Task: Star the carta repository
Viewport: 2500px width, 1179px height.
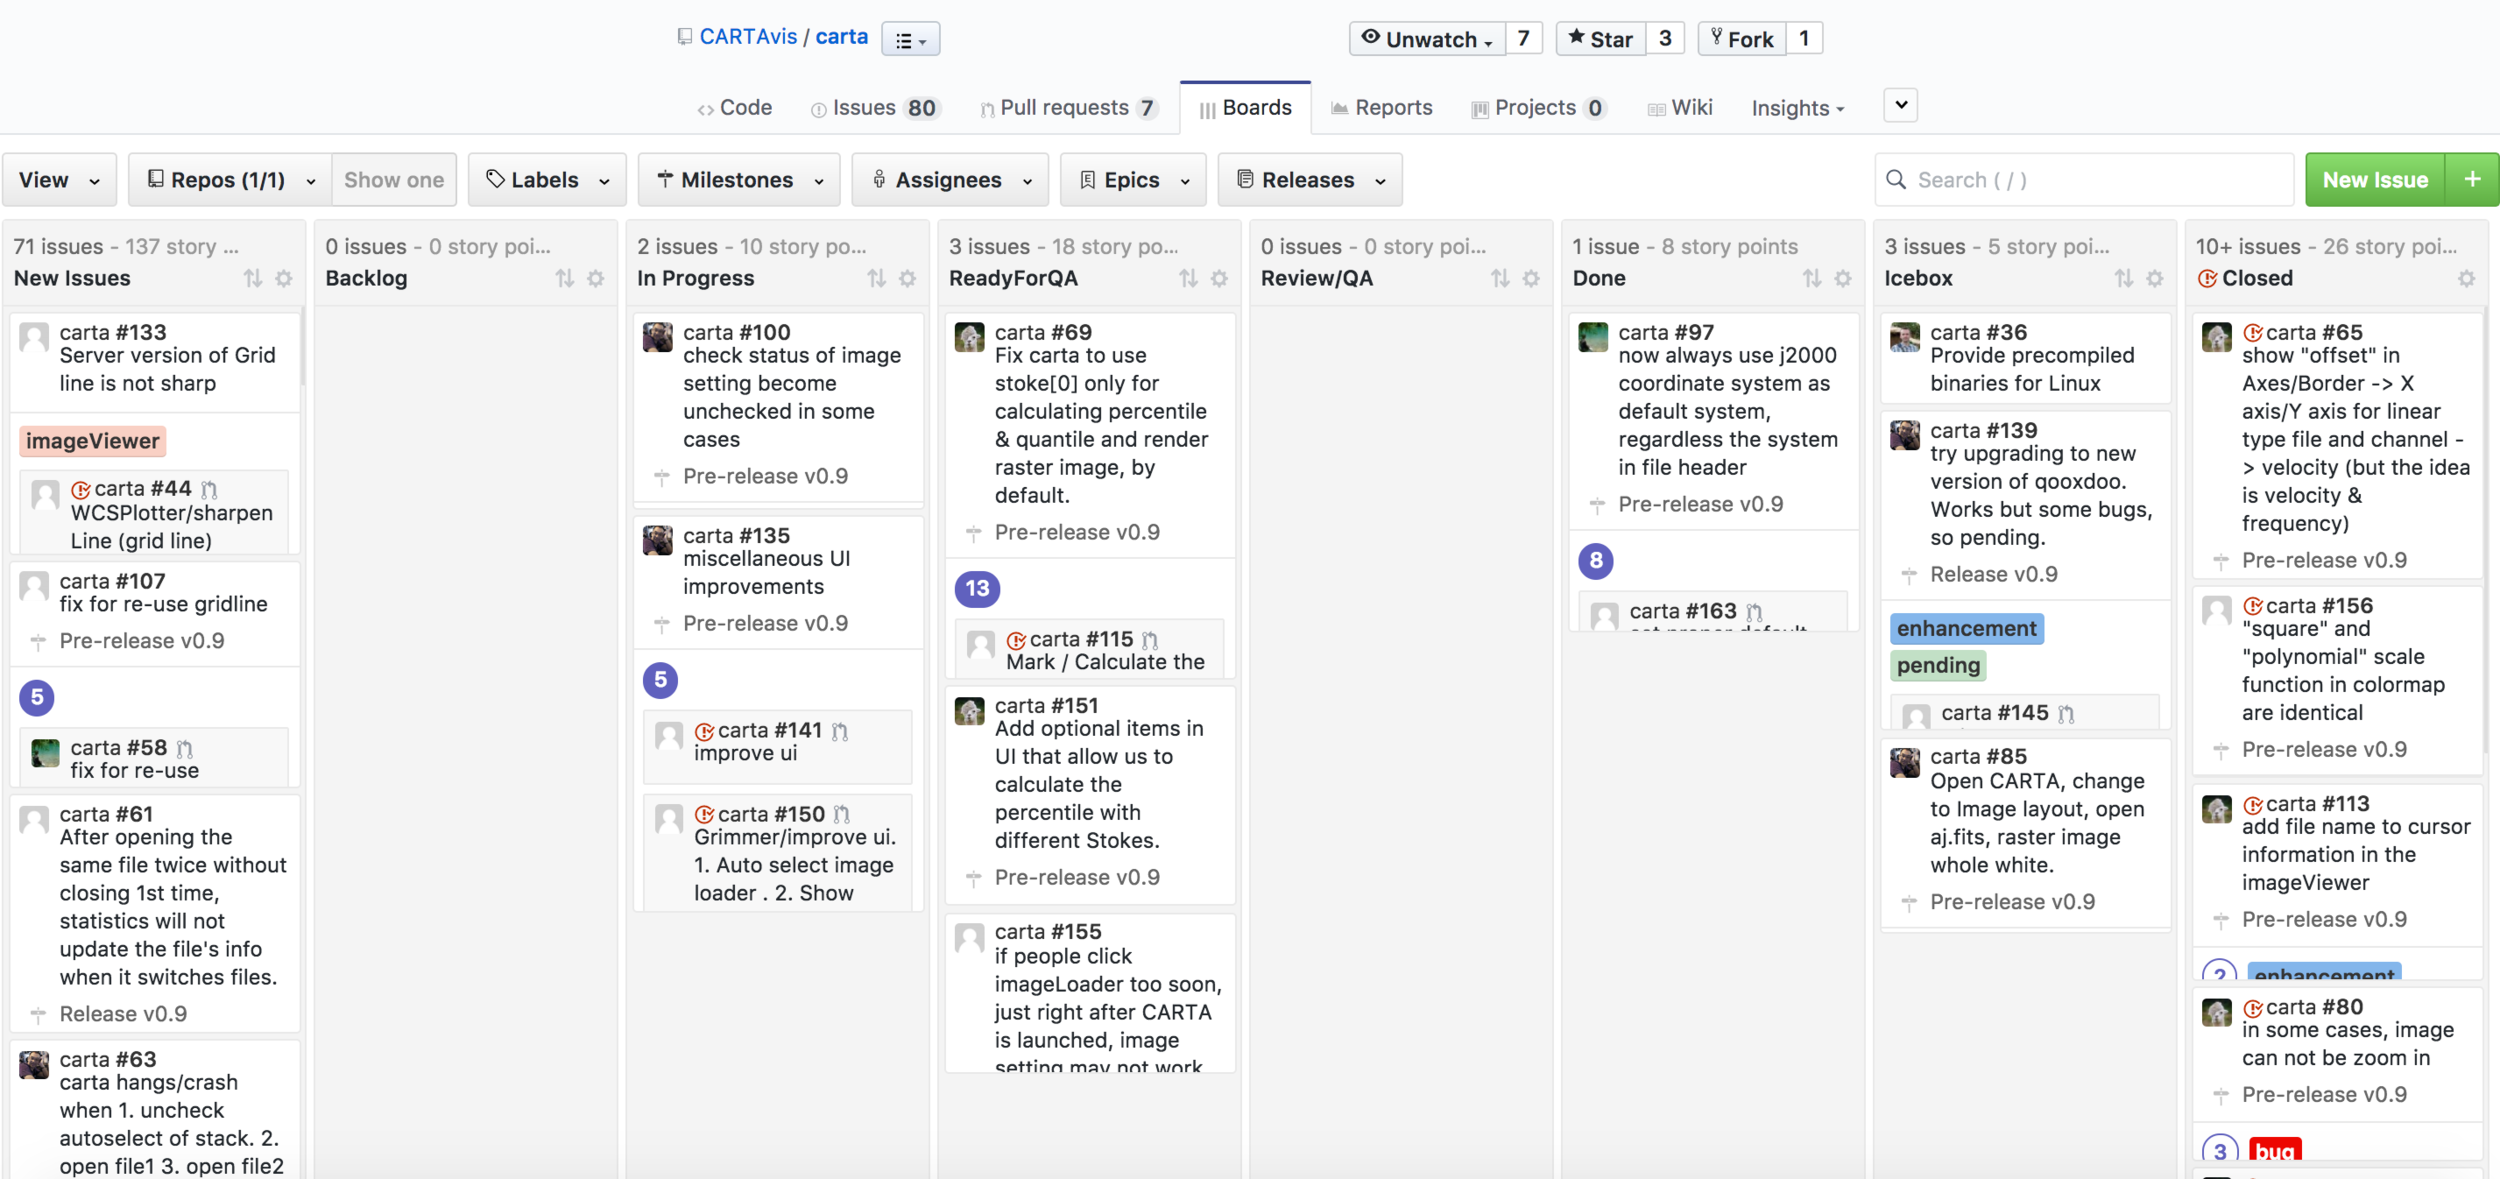Action: pyautogui.click(x=1601, y=39)
